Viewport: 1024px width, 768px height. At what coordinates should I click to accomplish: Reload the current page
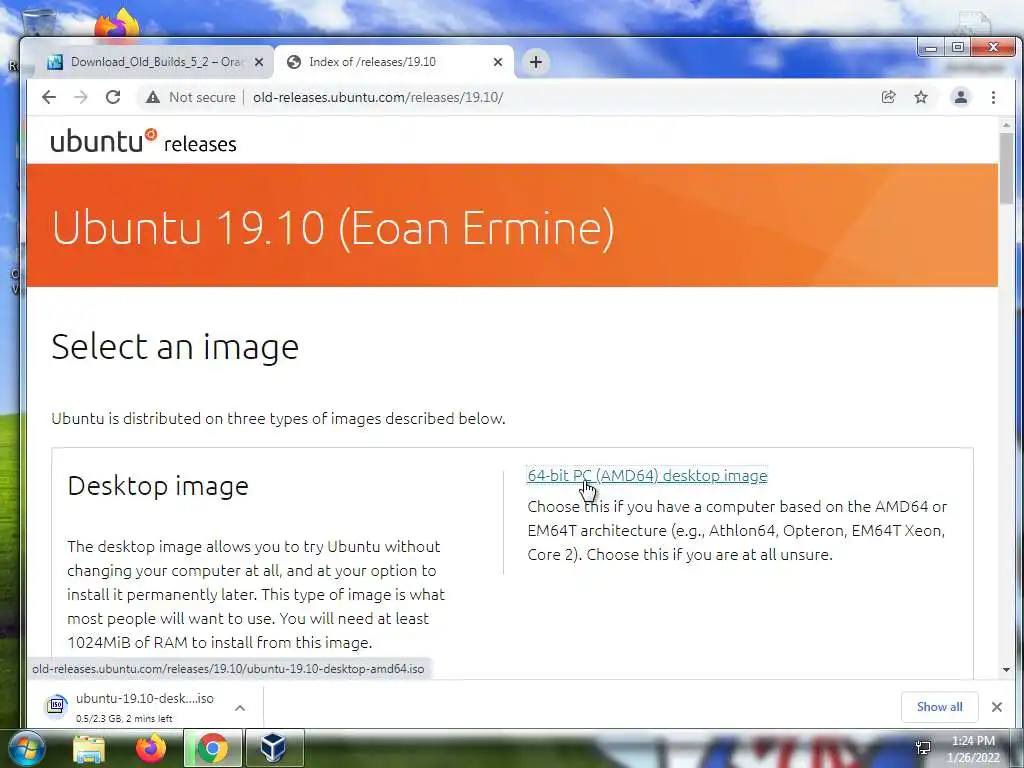(113, 97)
